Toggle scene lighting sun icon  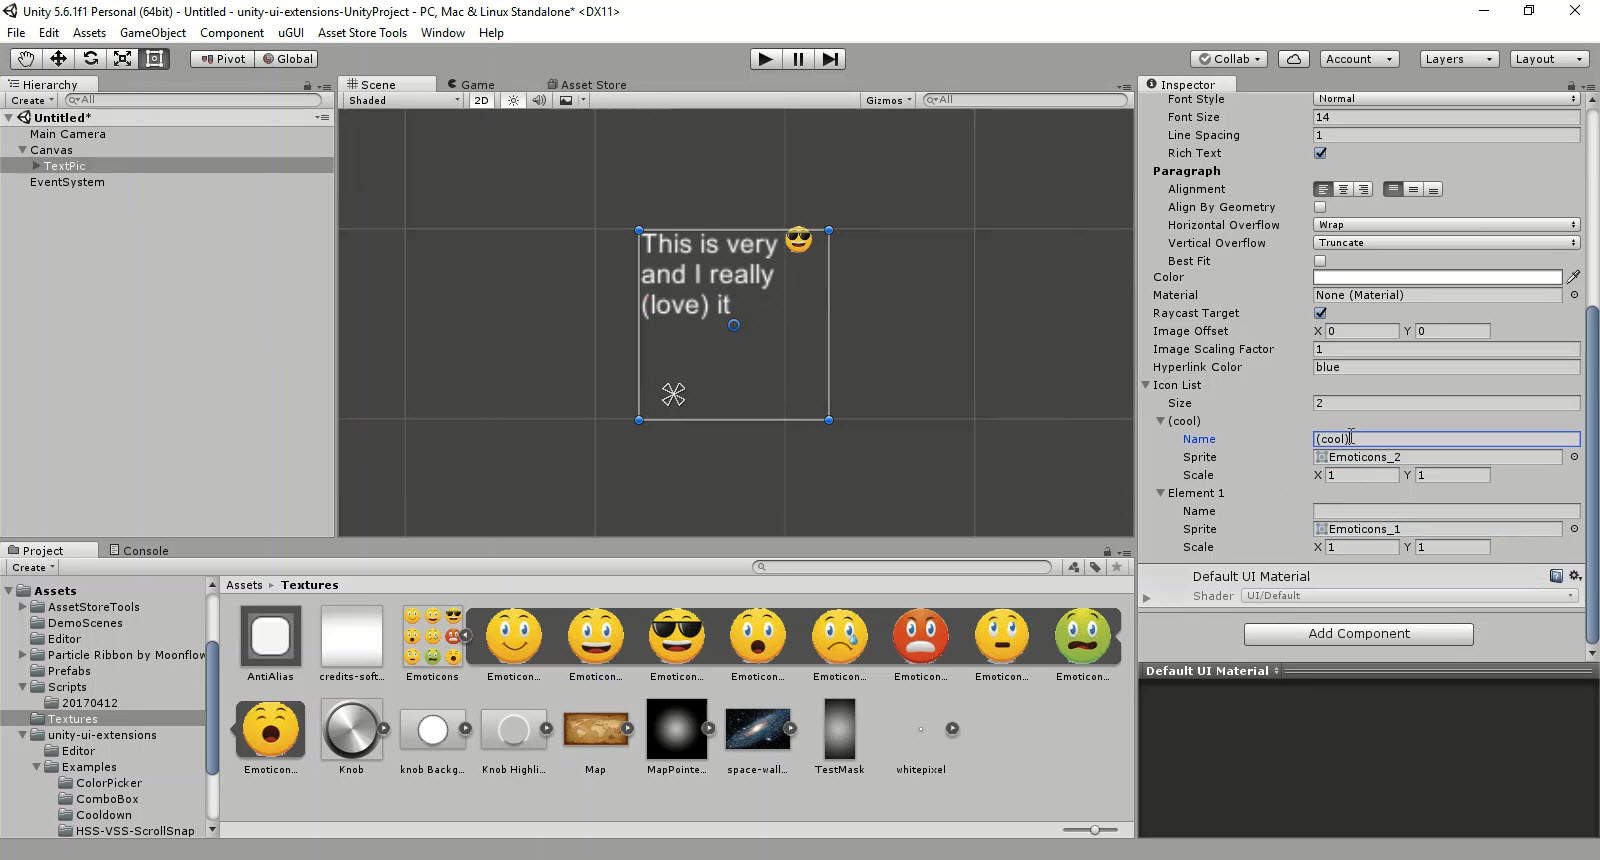point(513,100)
